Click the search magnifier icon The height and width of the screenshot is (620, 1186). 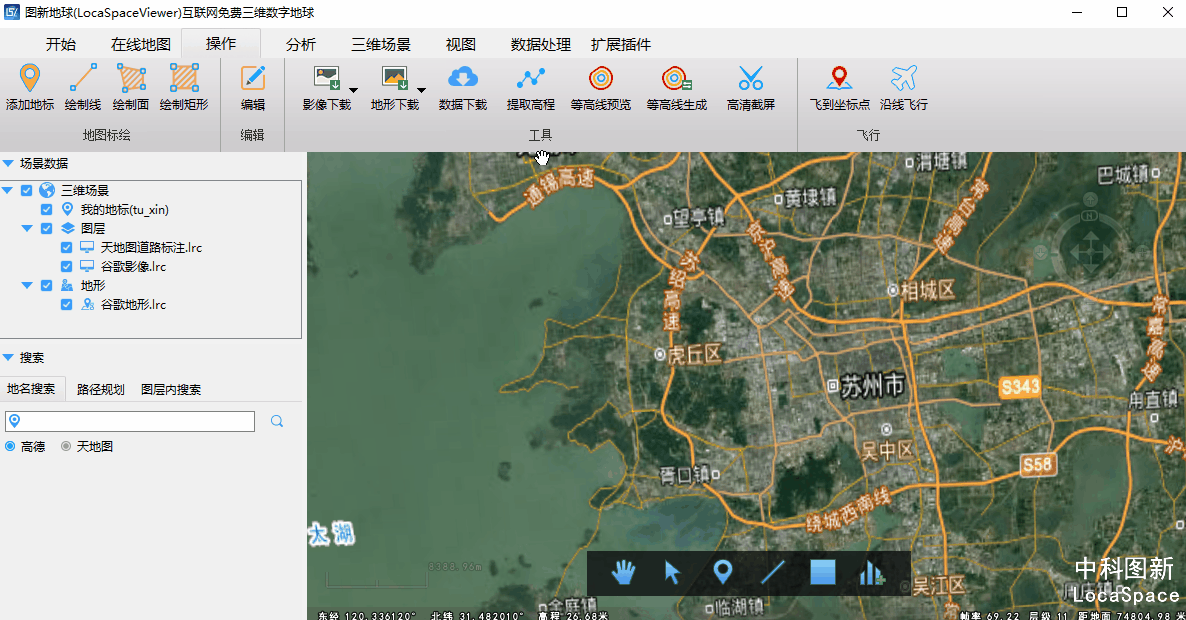[277, 421]
